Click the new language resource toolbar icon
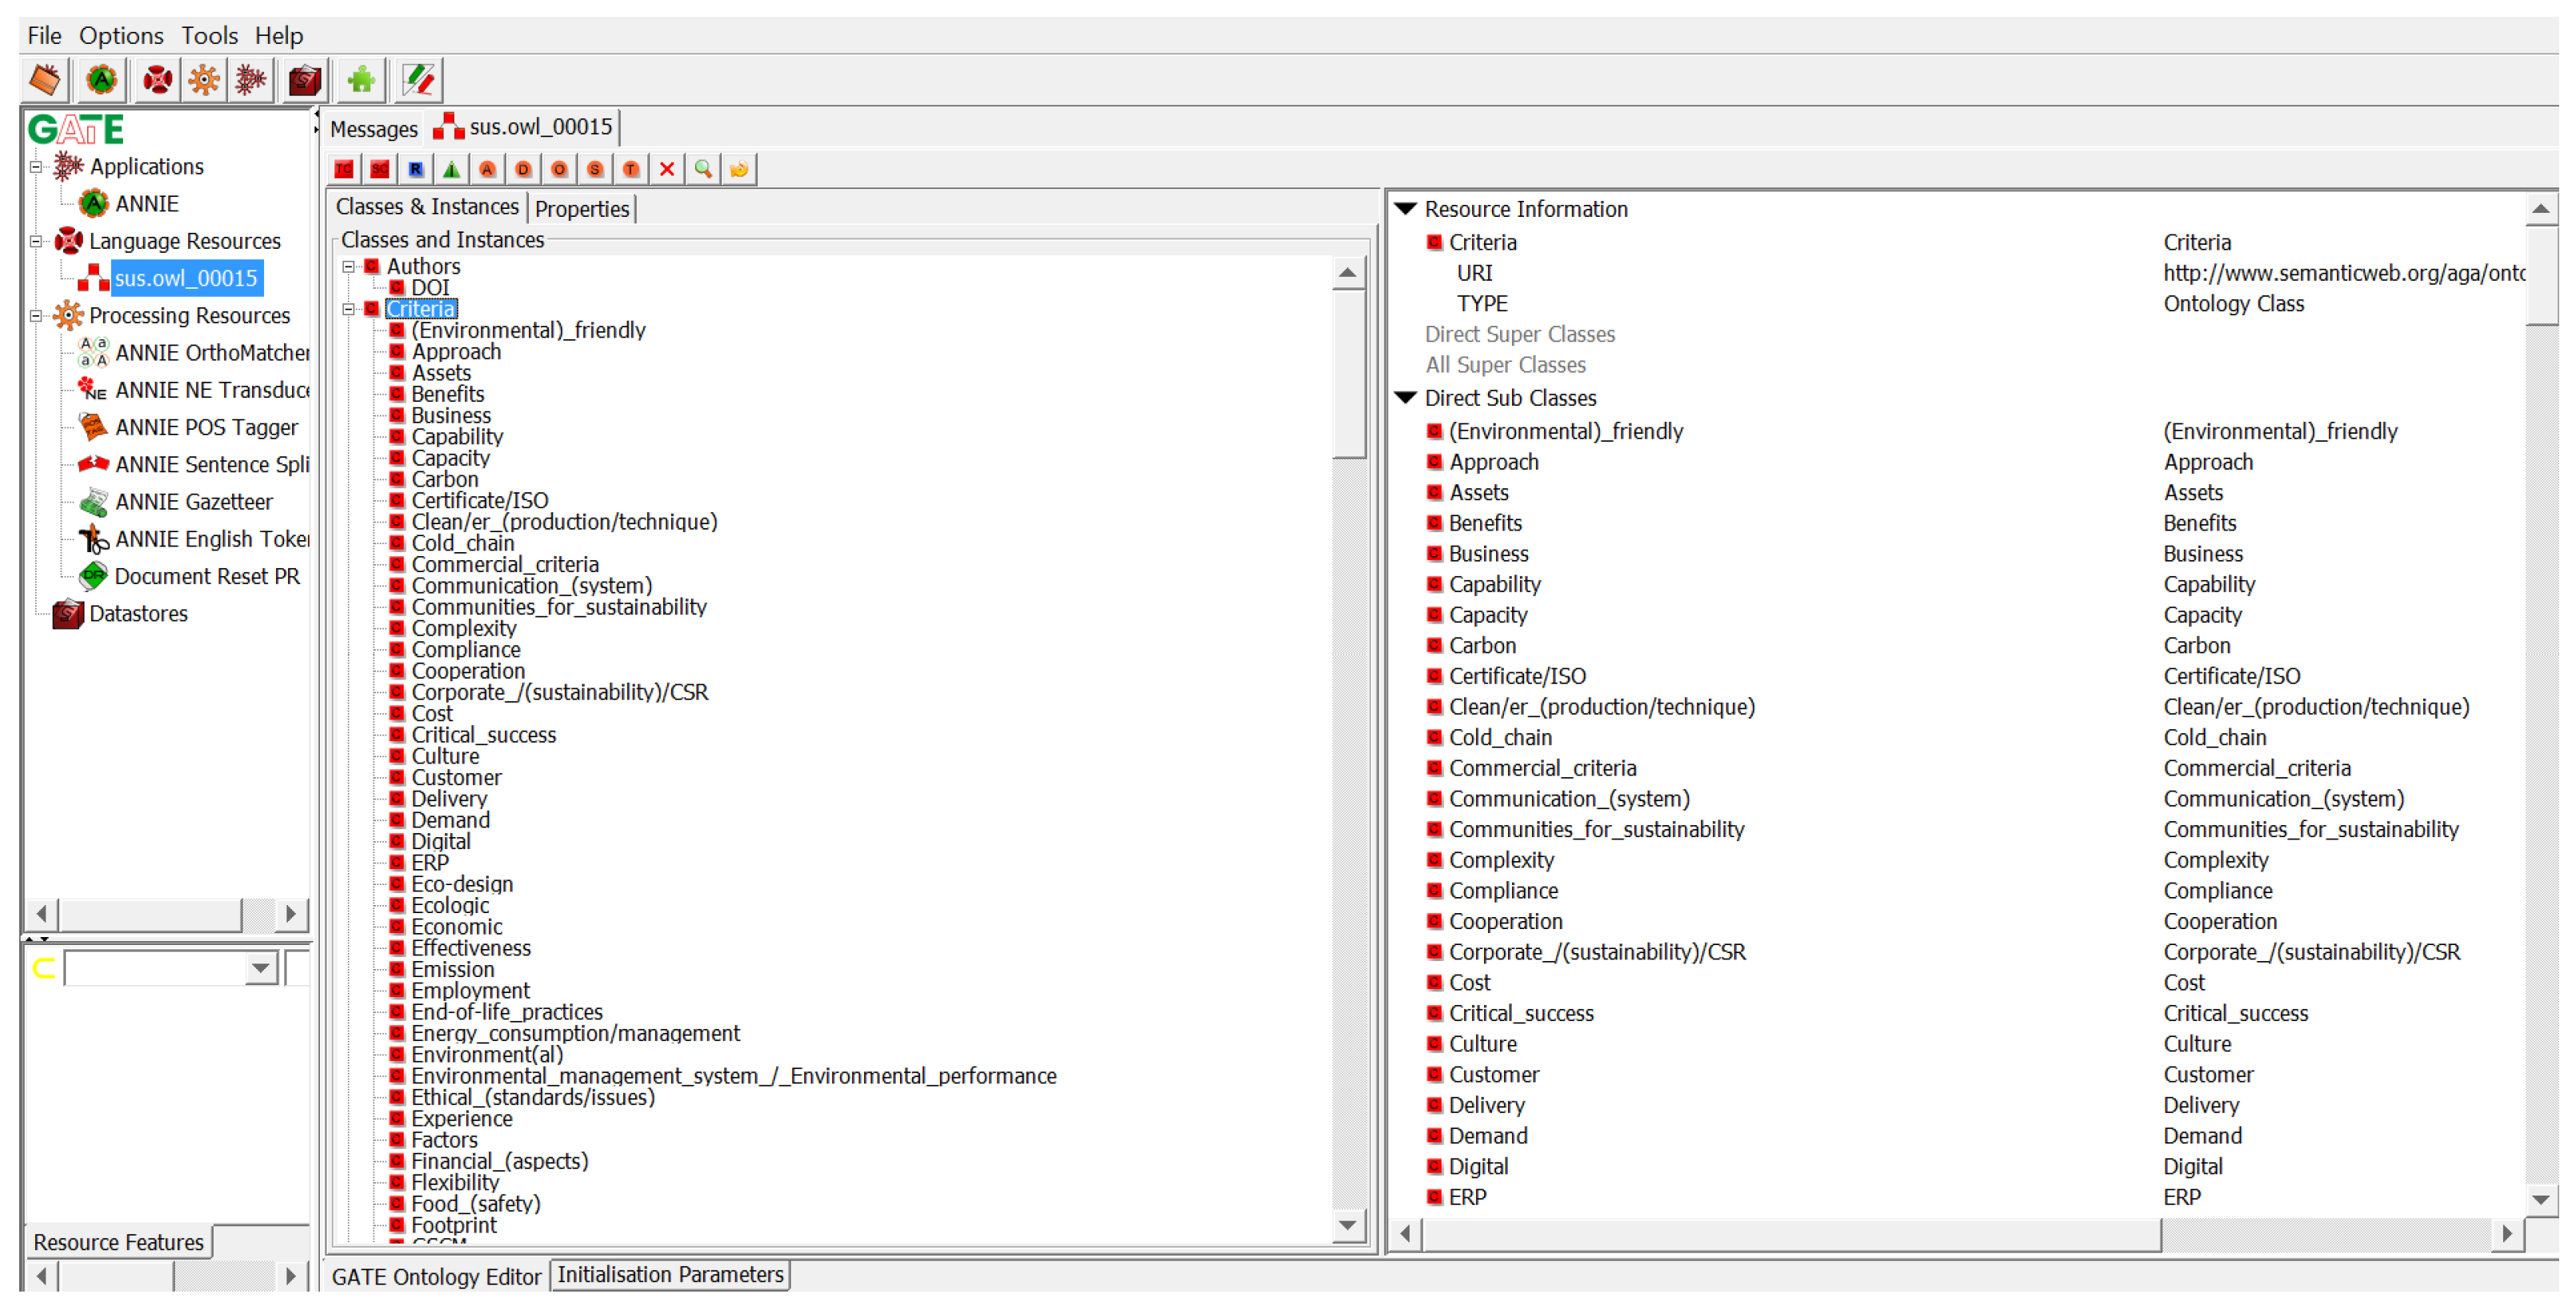The height and width of the screenshot is (1310, 2576). coord(157,80)
